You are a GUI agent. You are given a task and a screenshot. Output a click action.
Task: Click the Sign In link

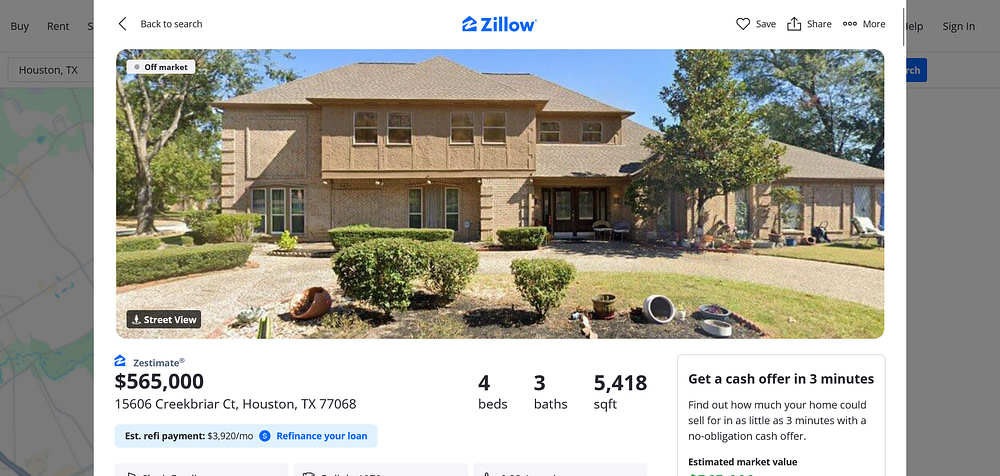tap(959, 26)
